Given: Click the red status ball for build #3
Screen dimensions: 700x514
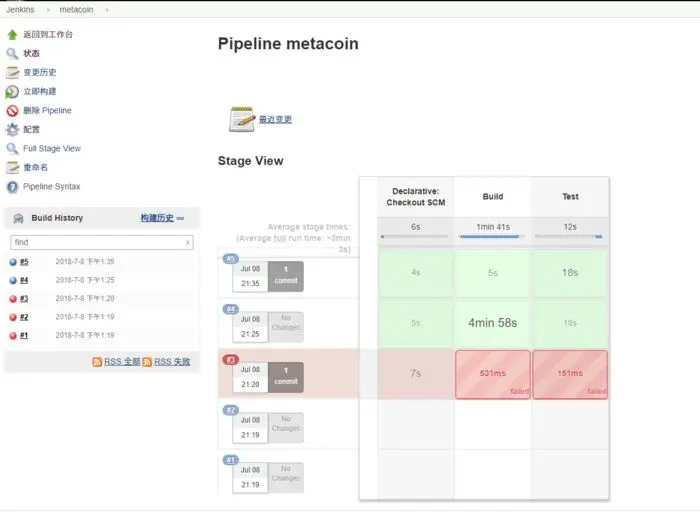Looking at the screenshot, I should [x=13, y=299].
